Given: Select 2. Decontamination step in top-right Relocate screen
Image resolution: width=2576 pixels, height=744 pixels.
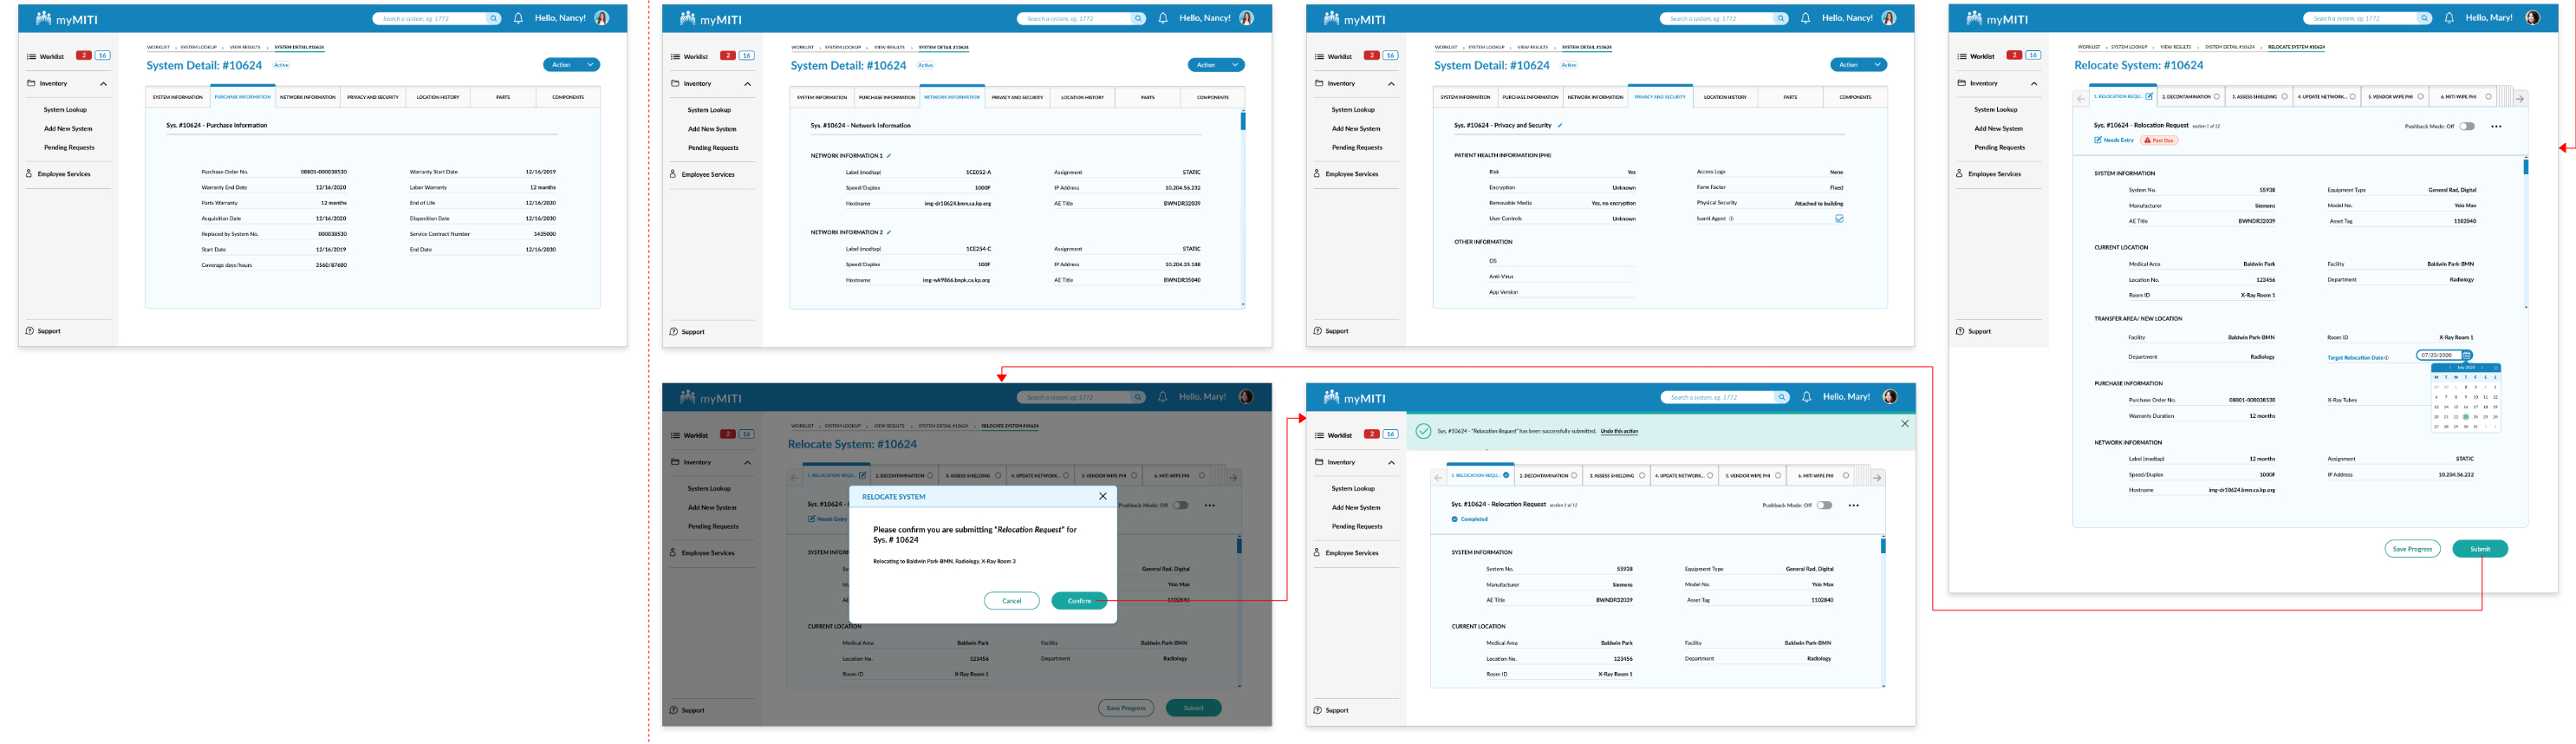Looking at the screenshot, I should pos(2191,97).
